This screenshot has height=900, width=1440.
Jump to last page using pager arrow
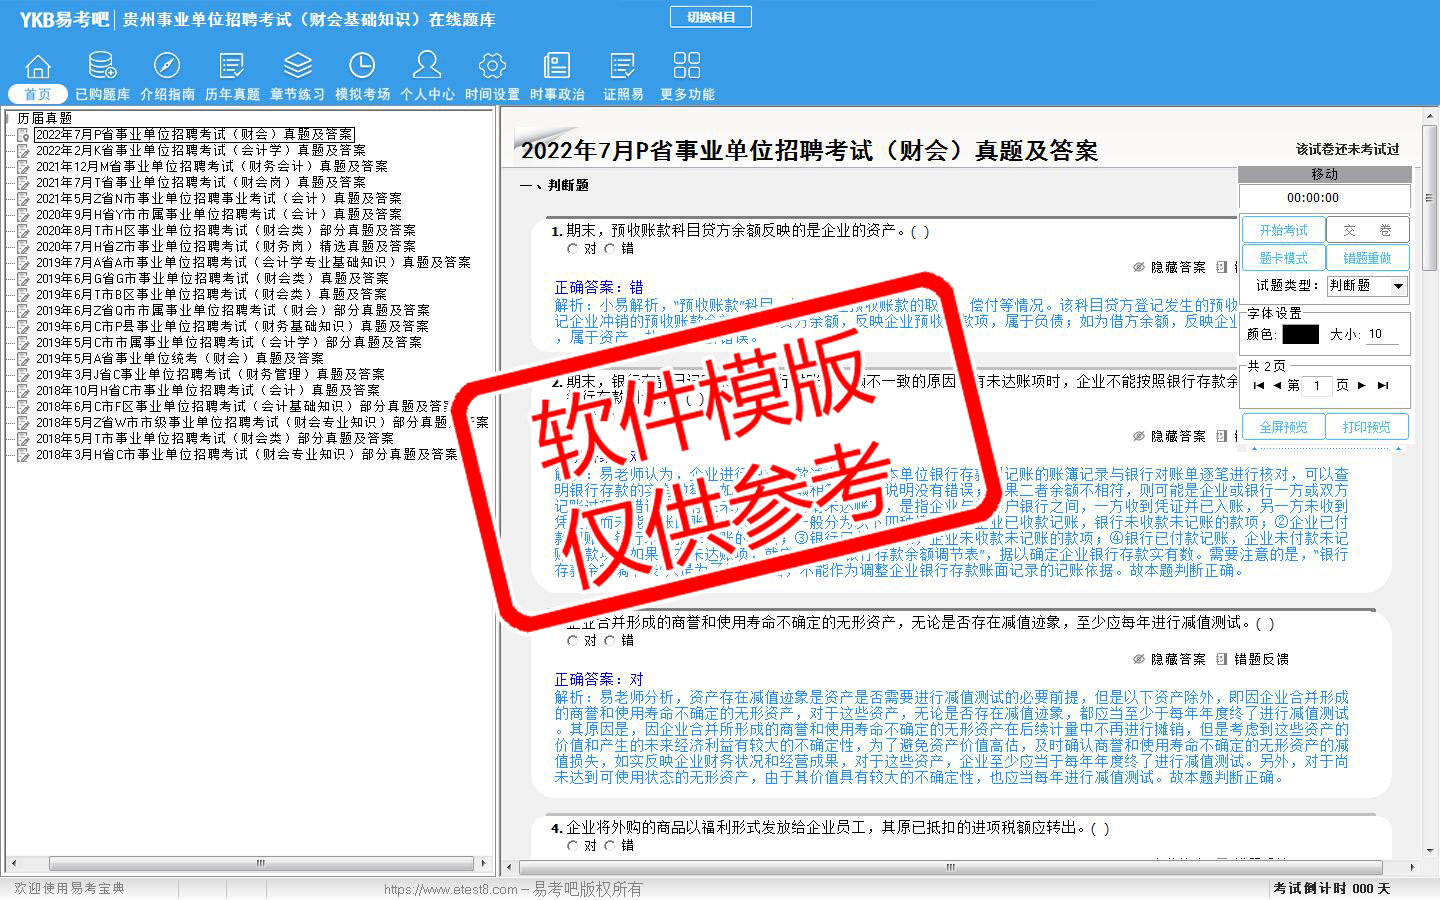pyautogui.click(x=1383, y=385)
